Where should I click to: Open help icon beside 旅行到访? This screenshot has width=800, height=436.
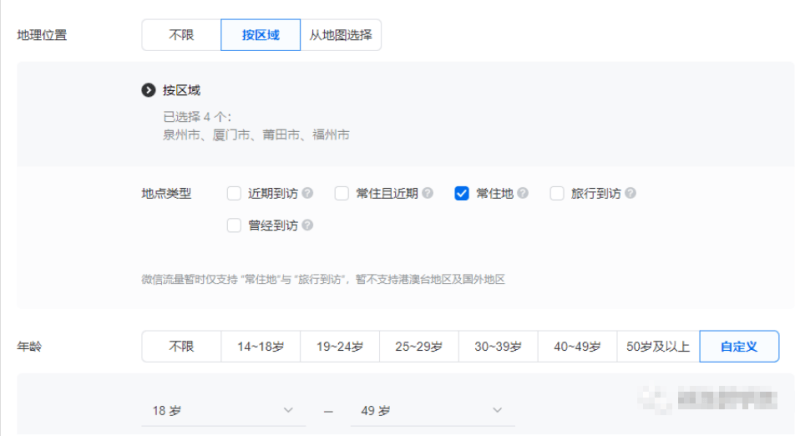630,193
